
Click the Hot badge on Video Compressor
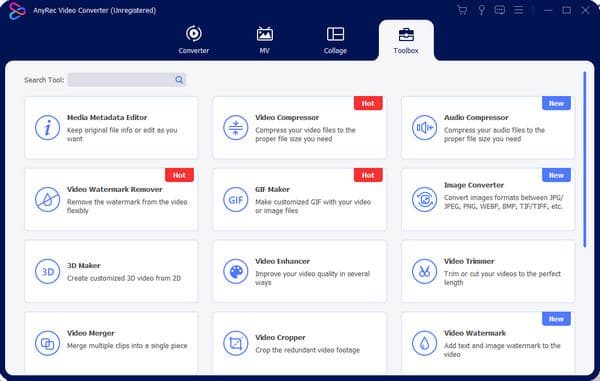tap(368, 103)
